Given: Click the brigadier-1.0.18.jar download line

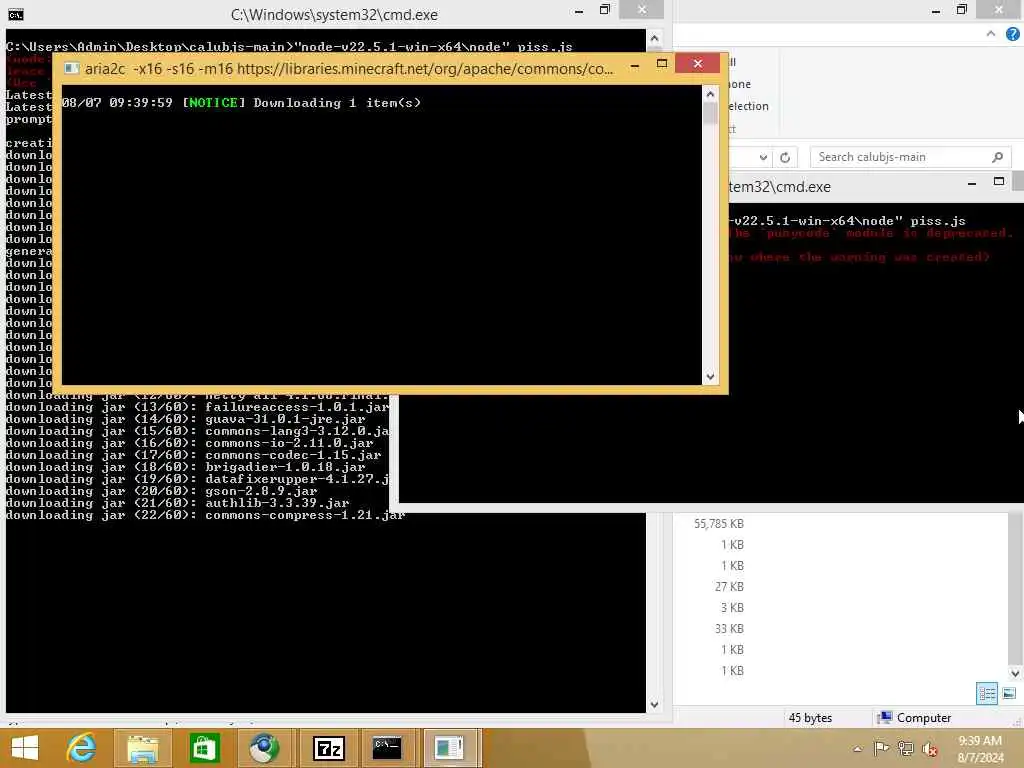Looking at the screenshot, I should coord(185,467).
